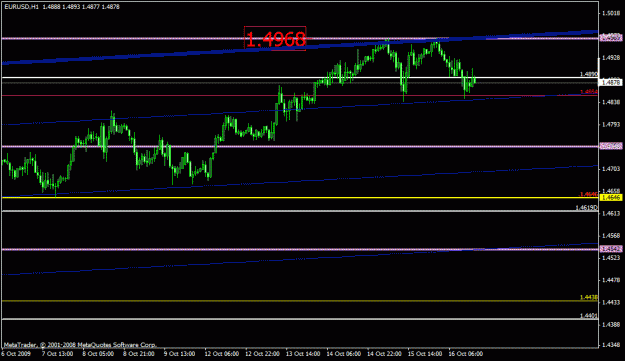Viewport: 625px width, 361px height.
Task: Click the 1.4348 price axis value
Action: pos(611,345)
